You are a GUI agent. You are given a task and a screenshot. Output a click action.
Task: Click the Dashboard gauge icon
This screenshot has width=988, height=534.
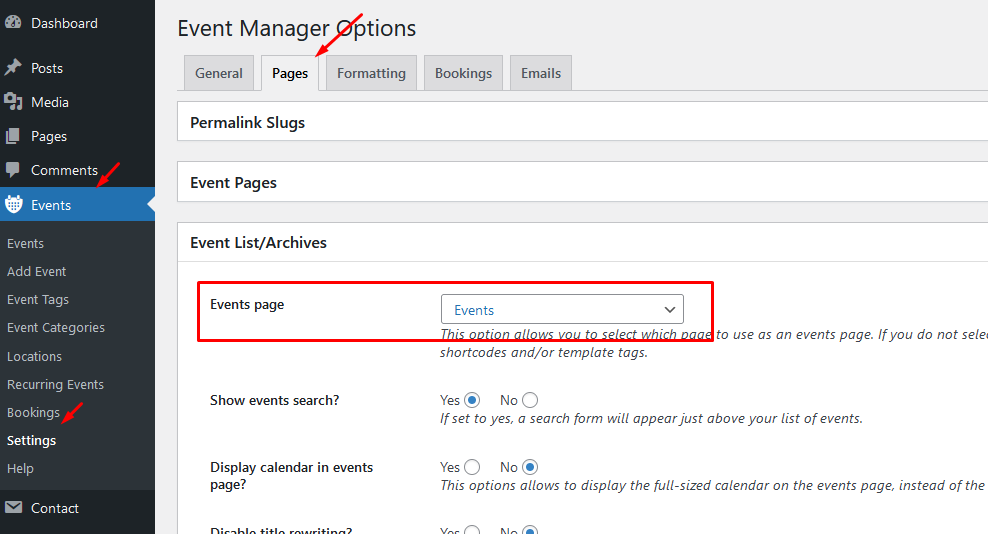pyautogui.click(x=13, y=23)
